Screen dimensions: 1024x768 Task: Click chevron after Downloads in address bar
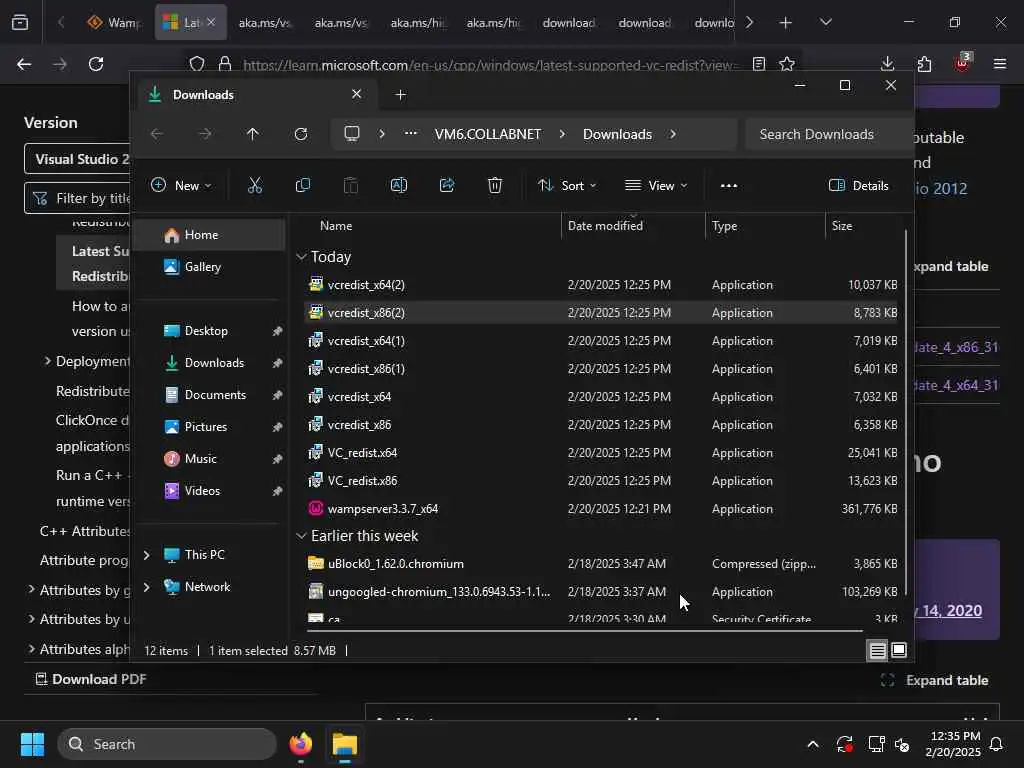tap(673, 134)
